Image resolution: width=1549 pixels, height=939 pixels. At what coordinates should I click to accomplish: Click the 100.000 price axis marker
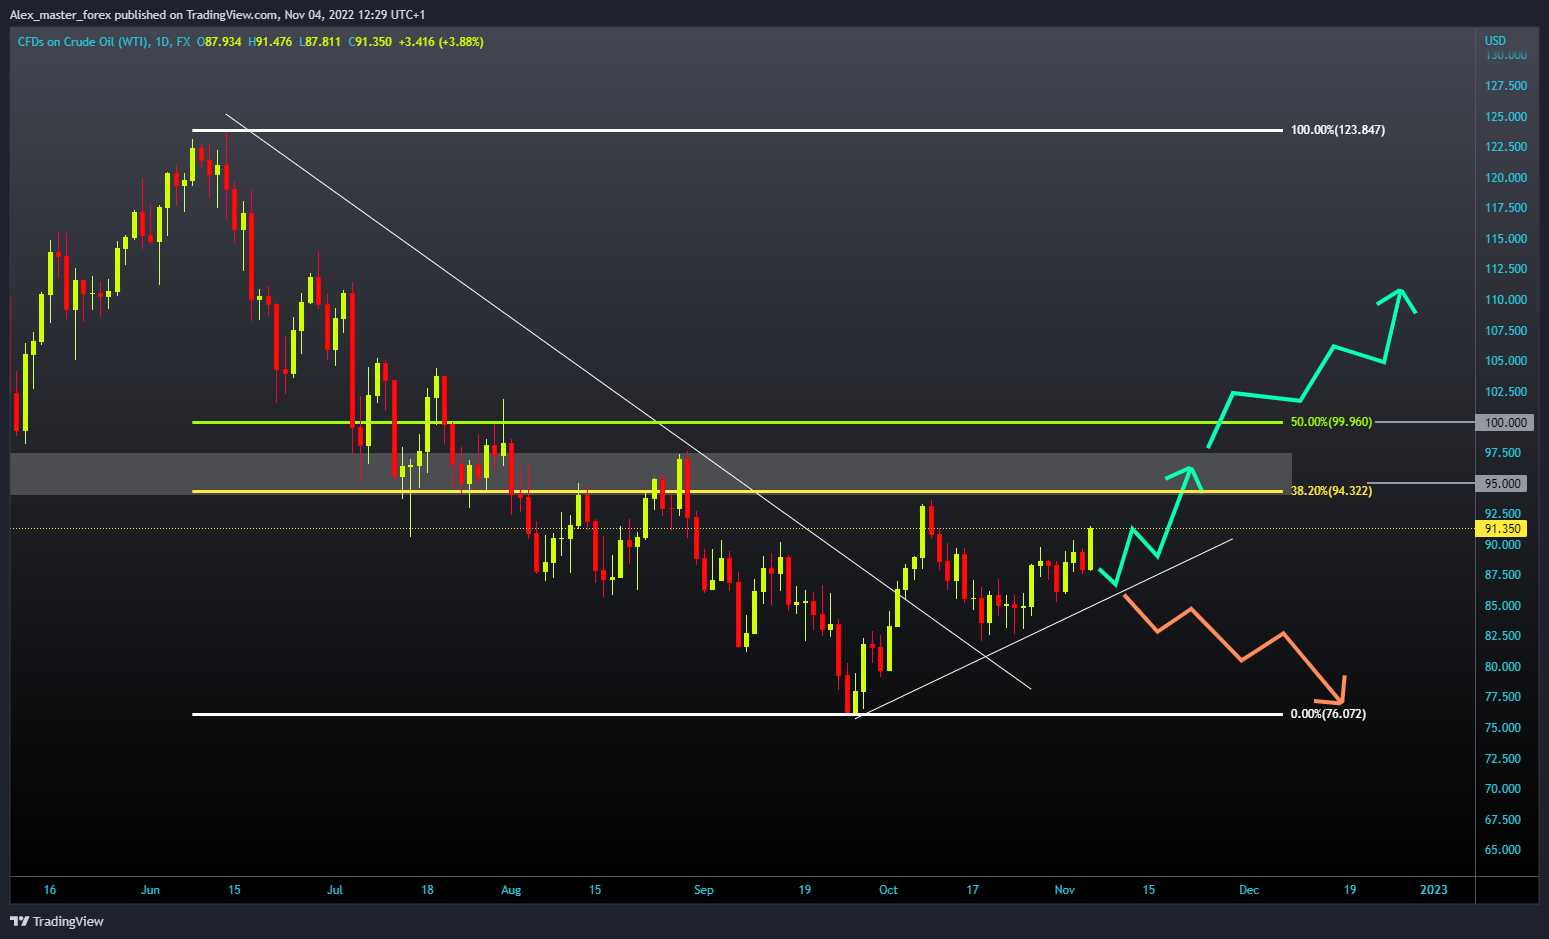coord(1505,423)
